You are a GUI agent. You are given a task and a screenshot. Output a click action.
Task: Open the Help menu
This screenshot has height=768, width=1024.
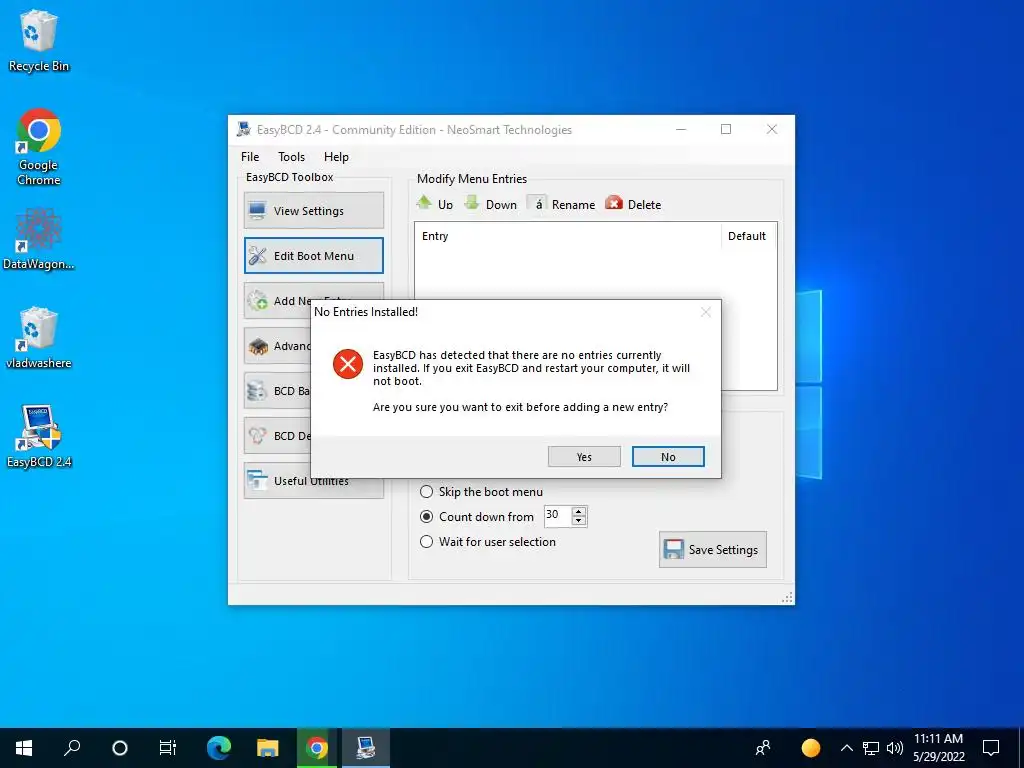coord(336,157)
